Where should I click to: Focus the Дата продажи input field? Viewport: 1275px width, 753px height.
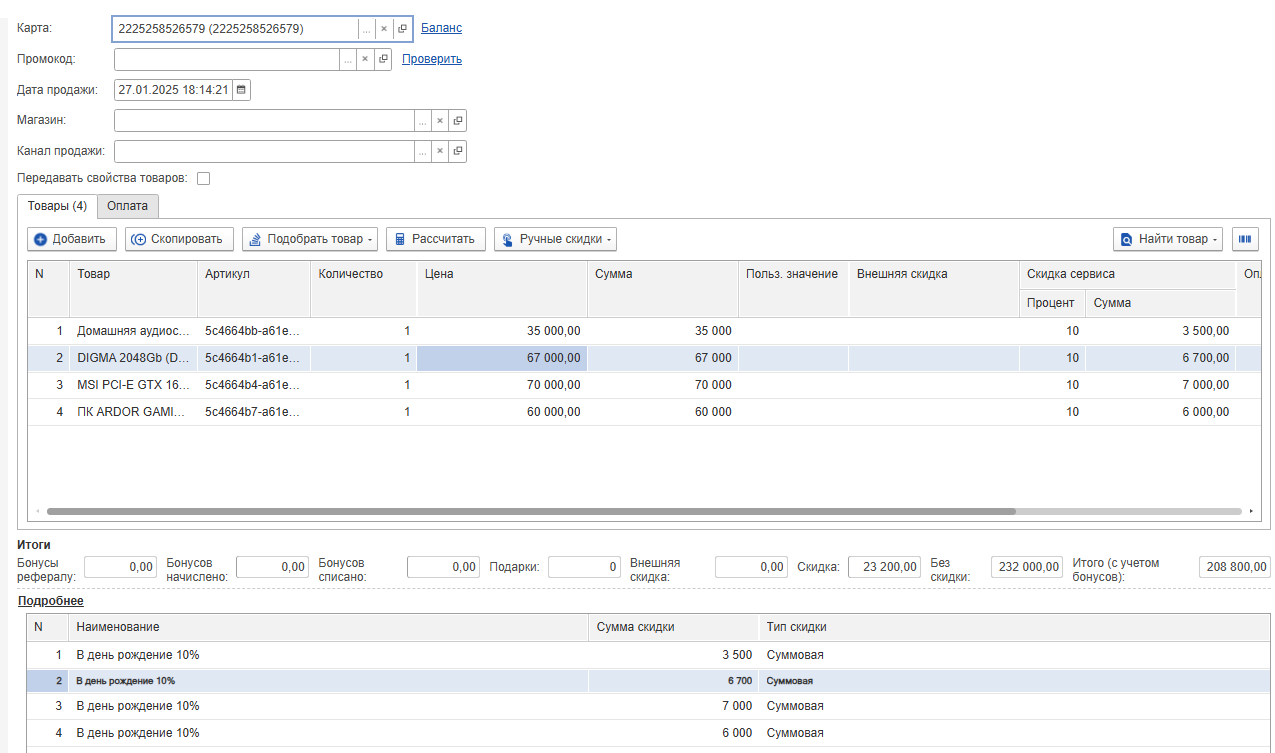[173, 90]
